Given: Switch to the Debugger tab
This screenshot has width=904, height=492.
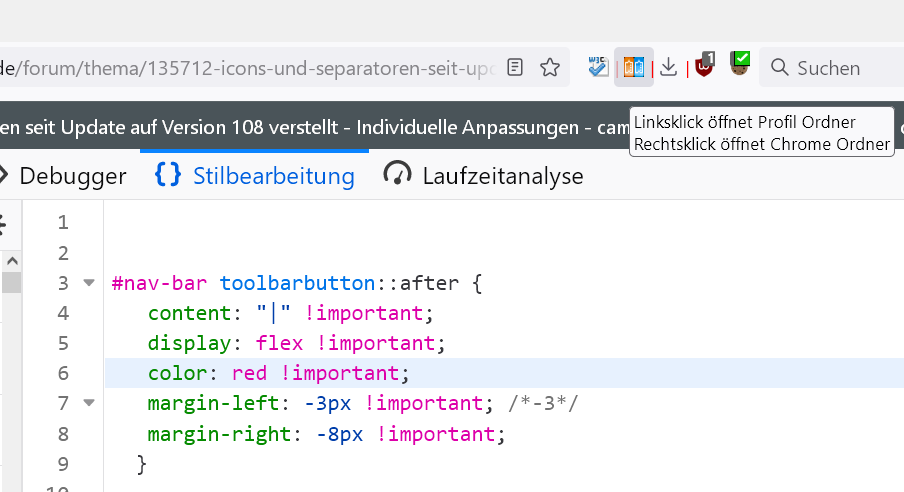Looking at the screenshot, I should point(72,176).
